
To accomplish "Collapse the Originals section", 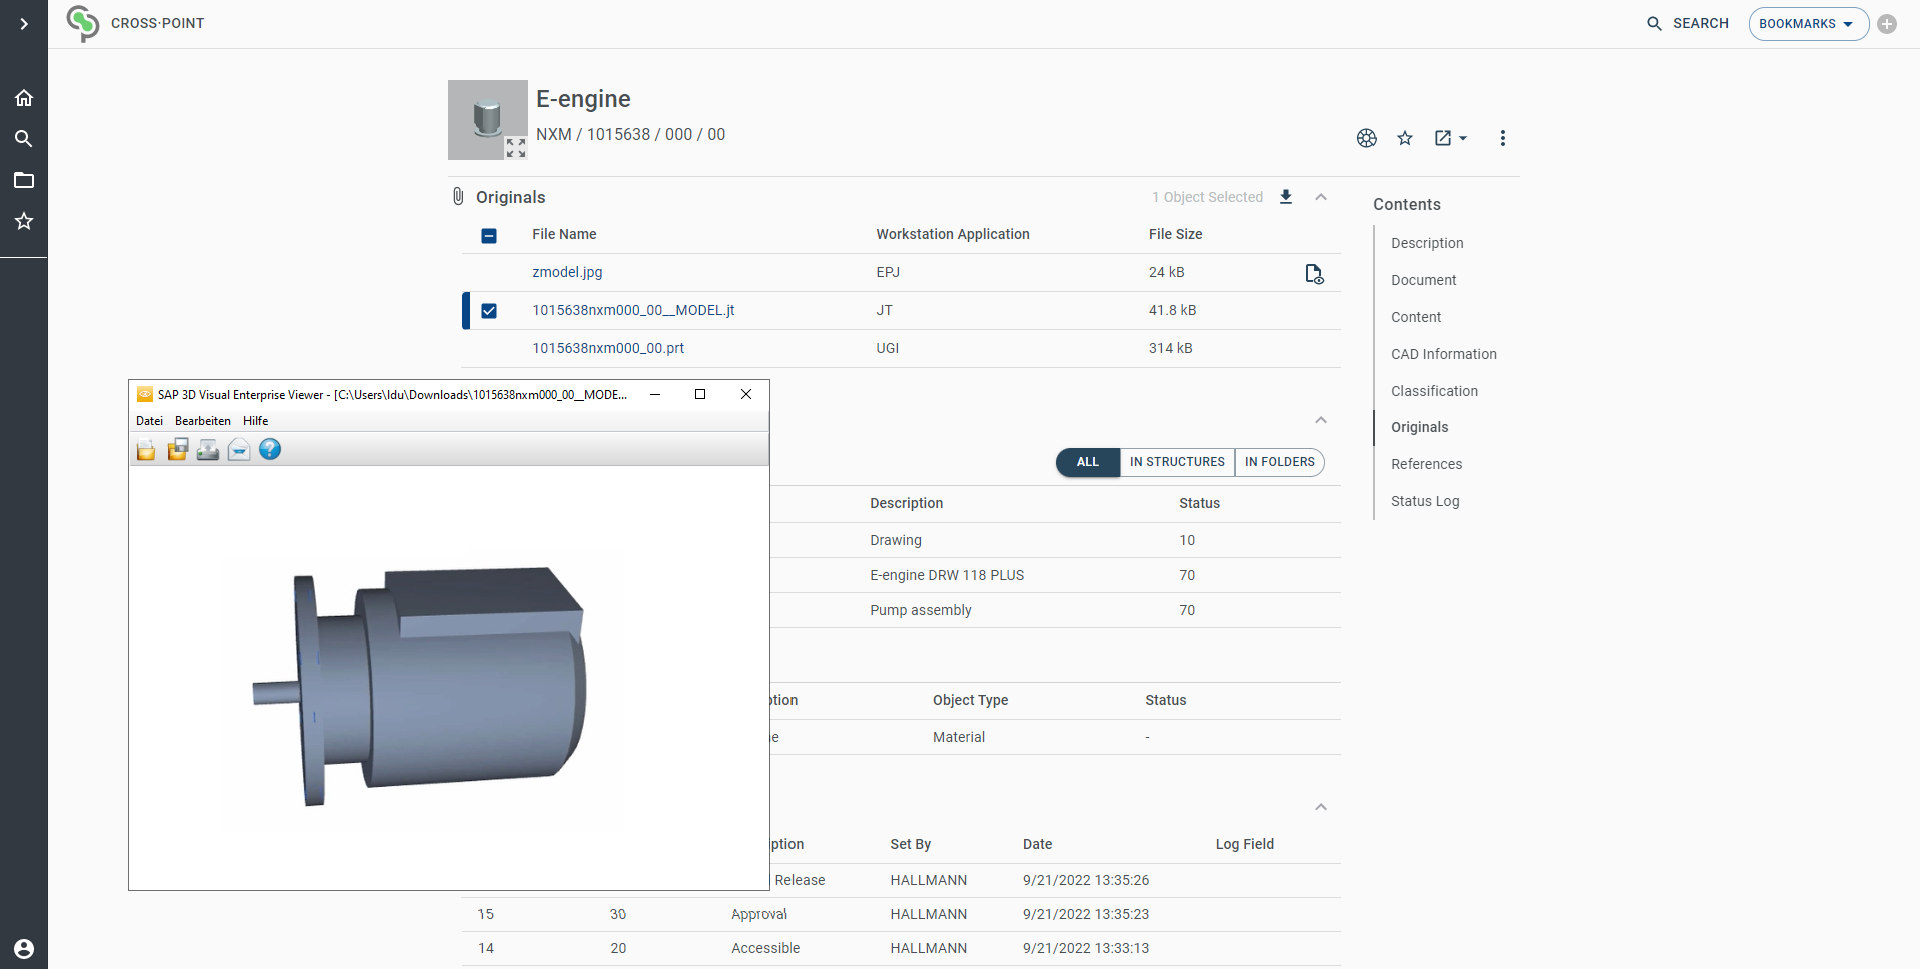I will coord(1321,197).
